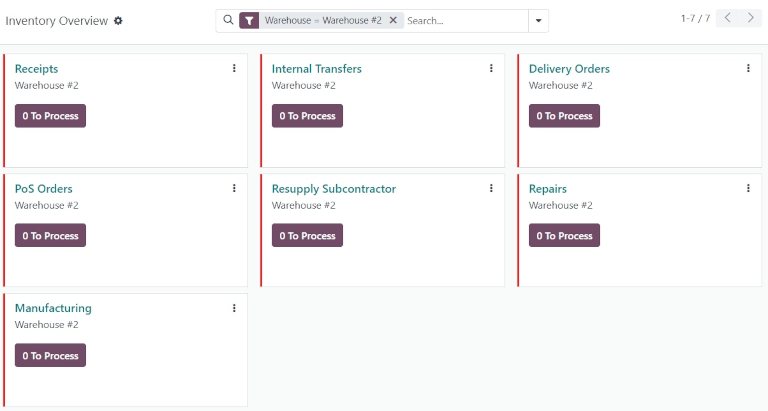The image size is (768, 411).
Task: Click 0 To Process button under Repairs
Action: click(564, 235)
